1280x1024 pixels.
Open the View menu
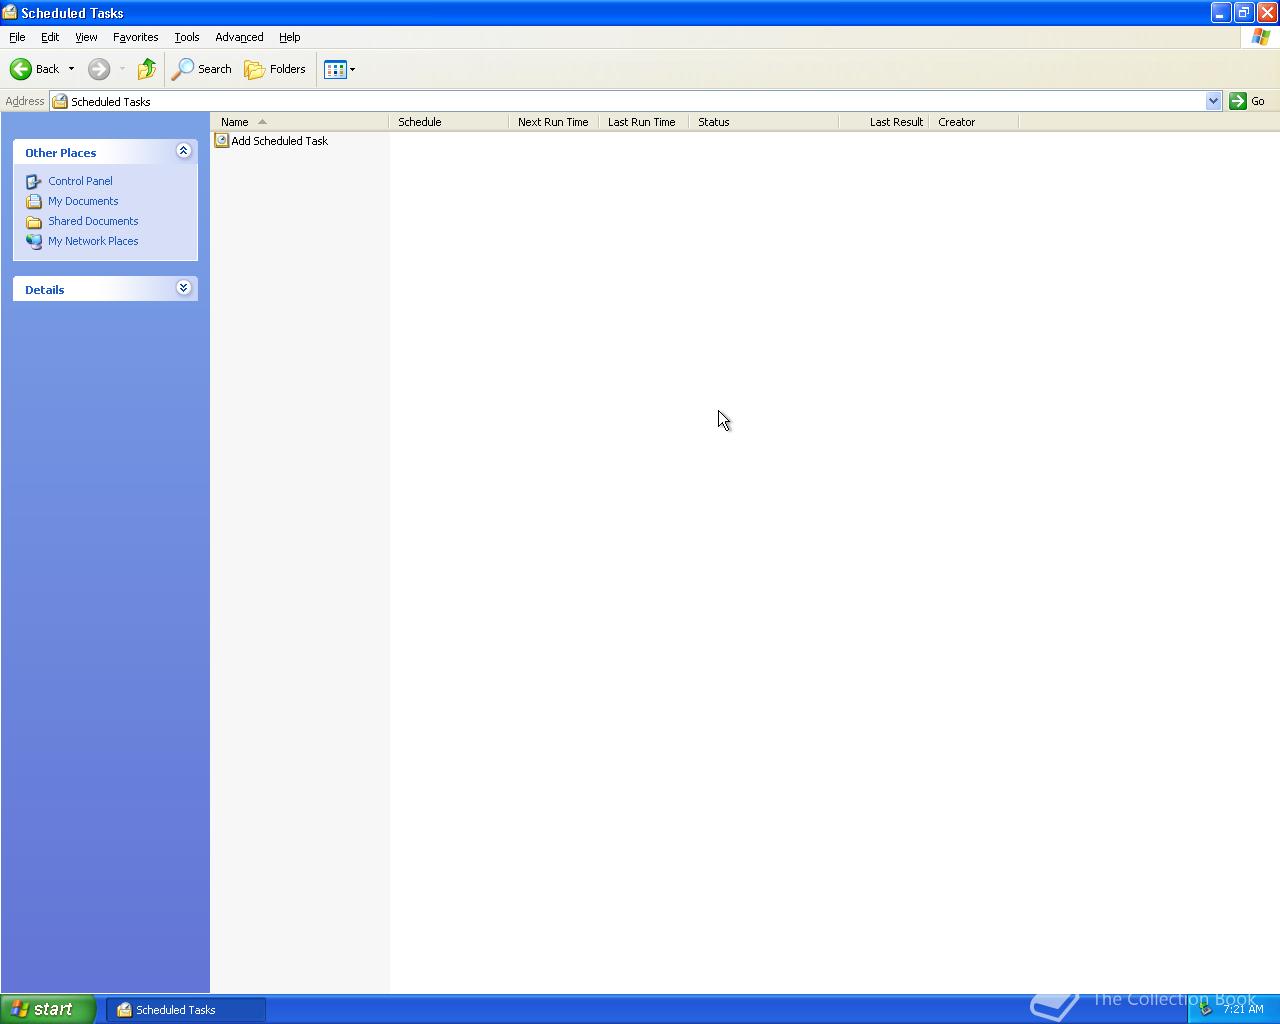pos(86,37)
